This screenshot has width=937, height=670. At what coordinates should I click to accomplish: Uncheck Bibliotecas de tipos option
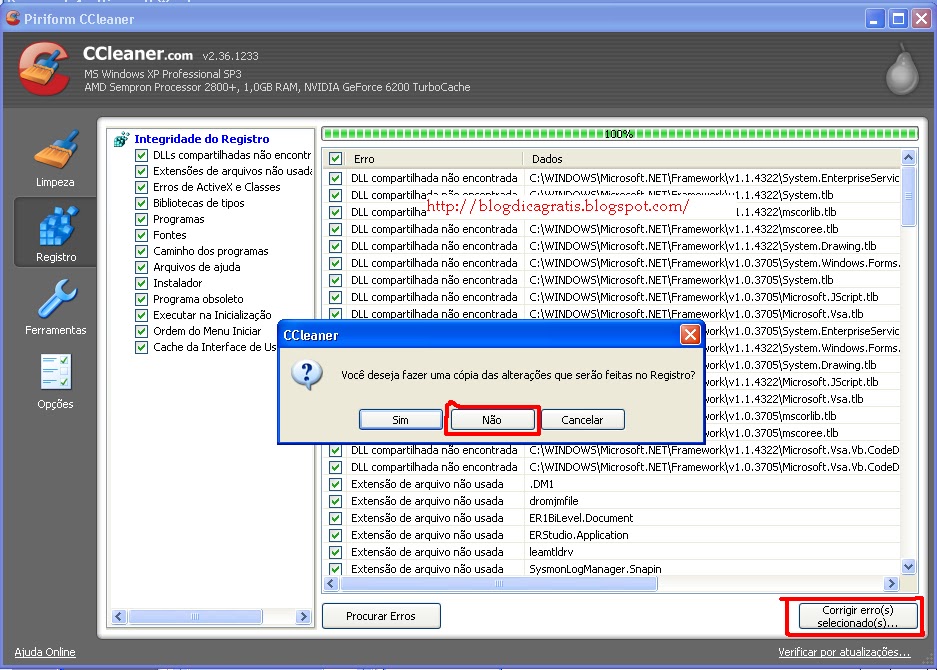(142, 203)
